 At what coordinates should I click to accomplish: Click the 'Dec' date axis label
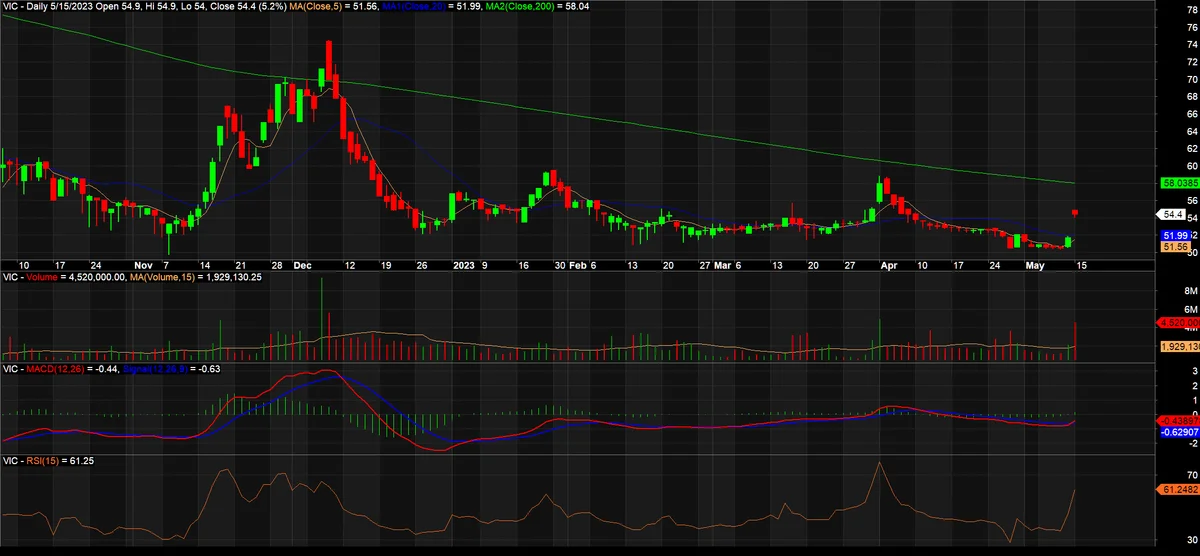pos(303,266)
